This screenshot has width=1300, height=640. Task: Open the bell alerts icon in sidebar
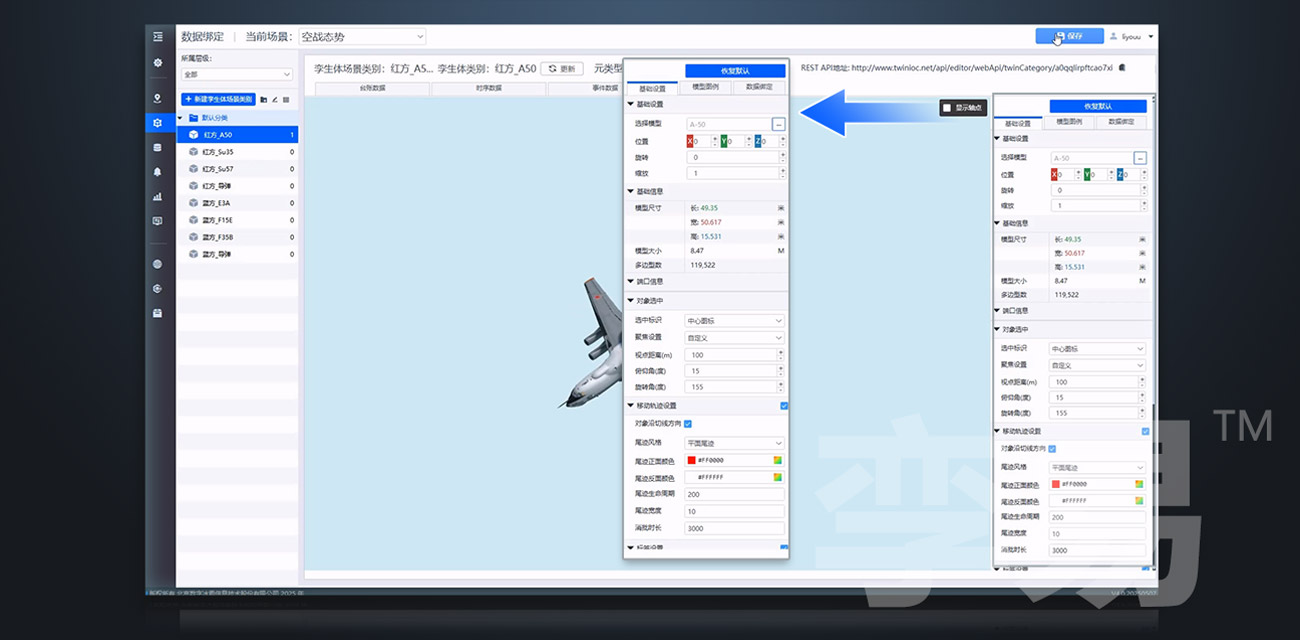[x=158, y=172]
